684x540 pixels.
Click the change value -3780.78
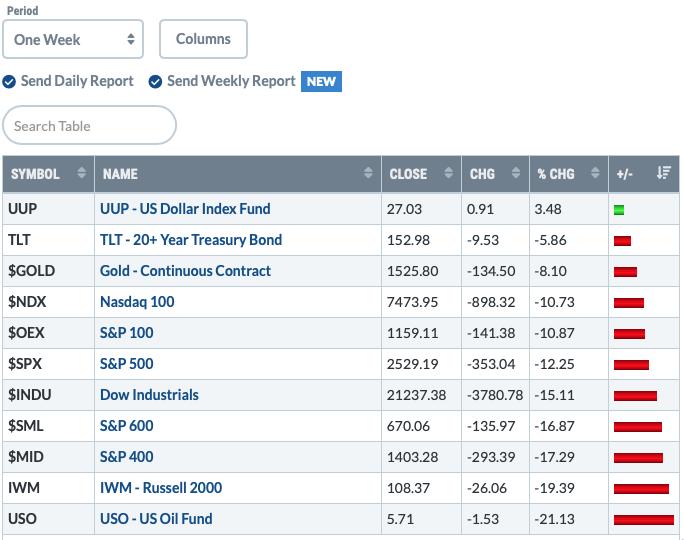pyautogui.click(x=495, y=395)
